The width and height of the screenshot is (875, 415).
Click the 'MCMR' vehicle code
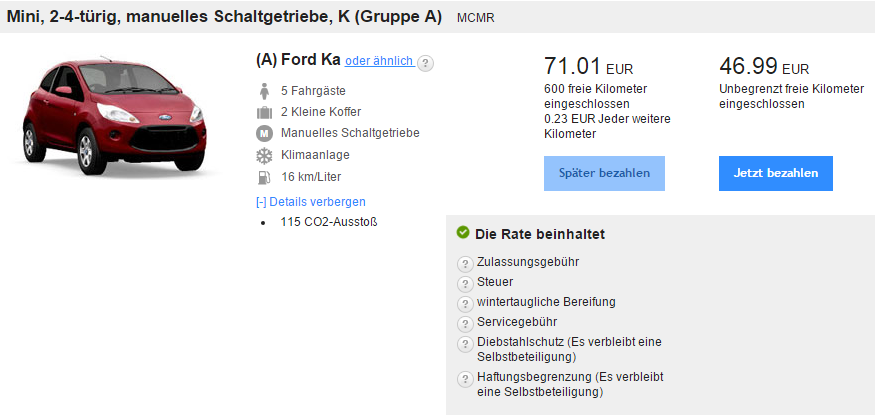pos(475,18)
